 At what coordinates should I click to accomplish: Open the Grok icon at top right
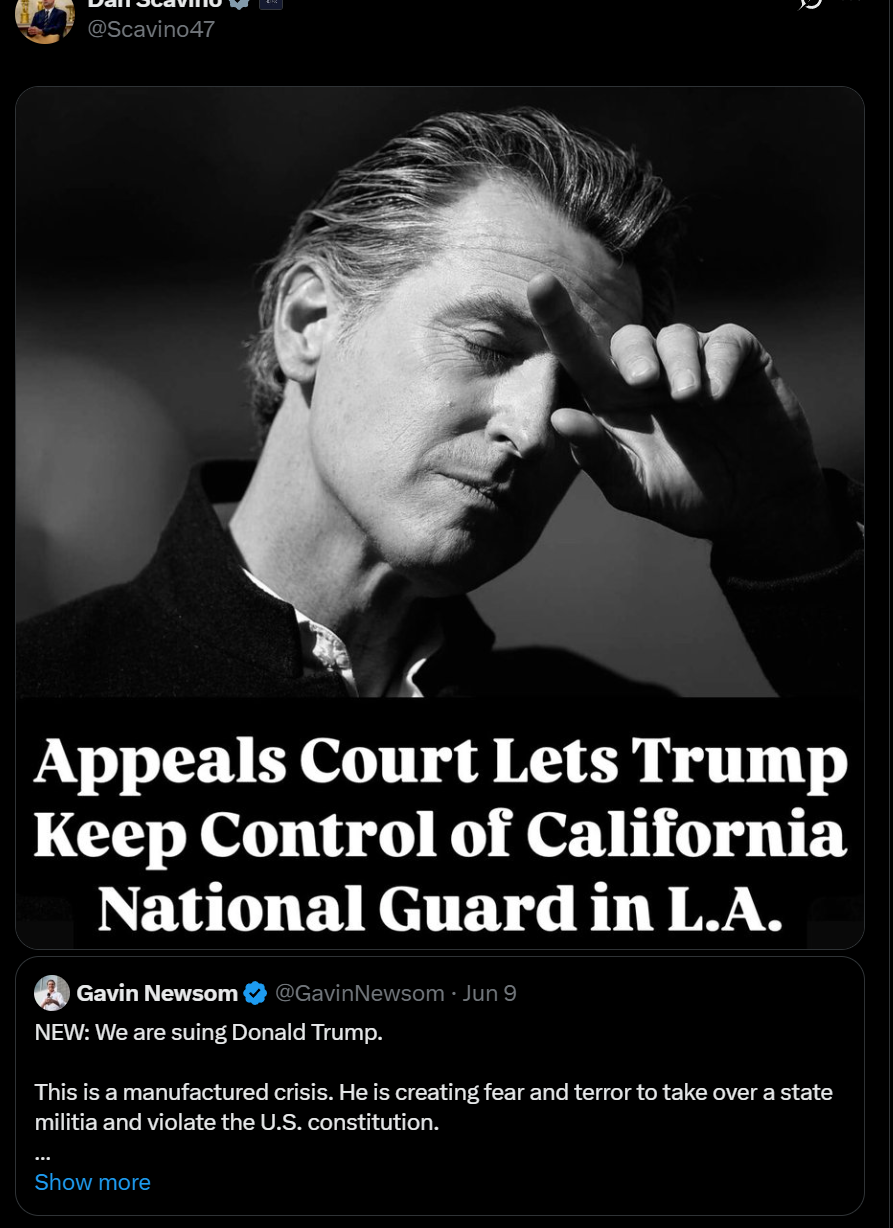810,4
